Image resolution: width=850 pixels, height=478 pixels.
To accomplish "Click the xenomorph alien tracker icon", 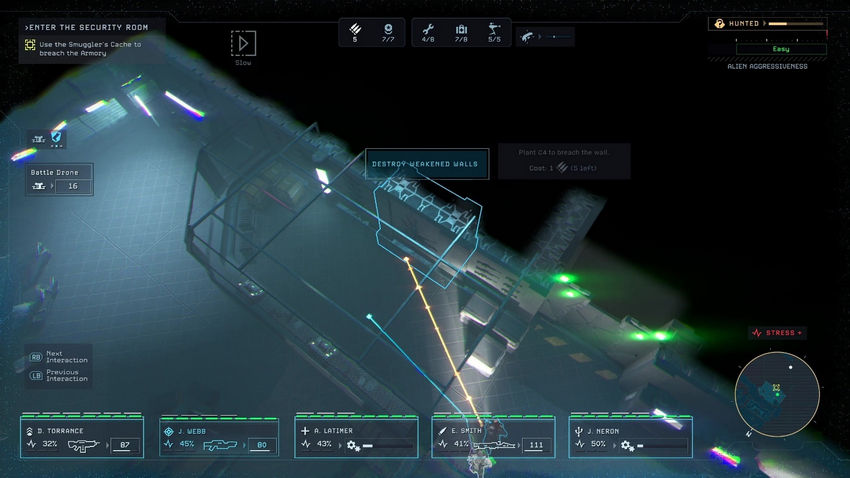I will (x=527, y=37).
